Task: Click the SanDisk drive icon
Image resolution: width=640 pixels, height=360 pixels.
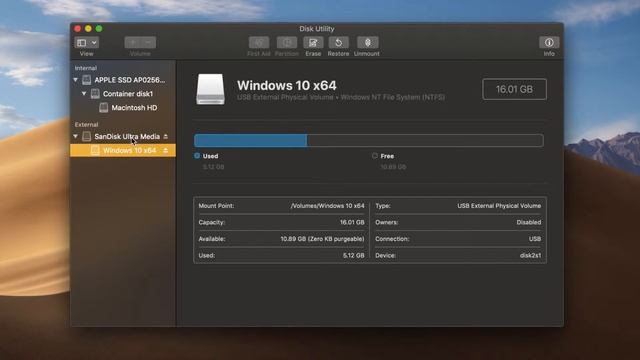Action: point(87,136)
